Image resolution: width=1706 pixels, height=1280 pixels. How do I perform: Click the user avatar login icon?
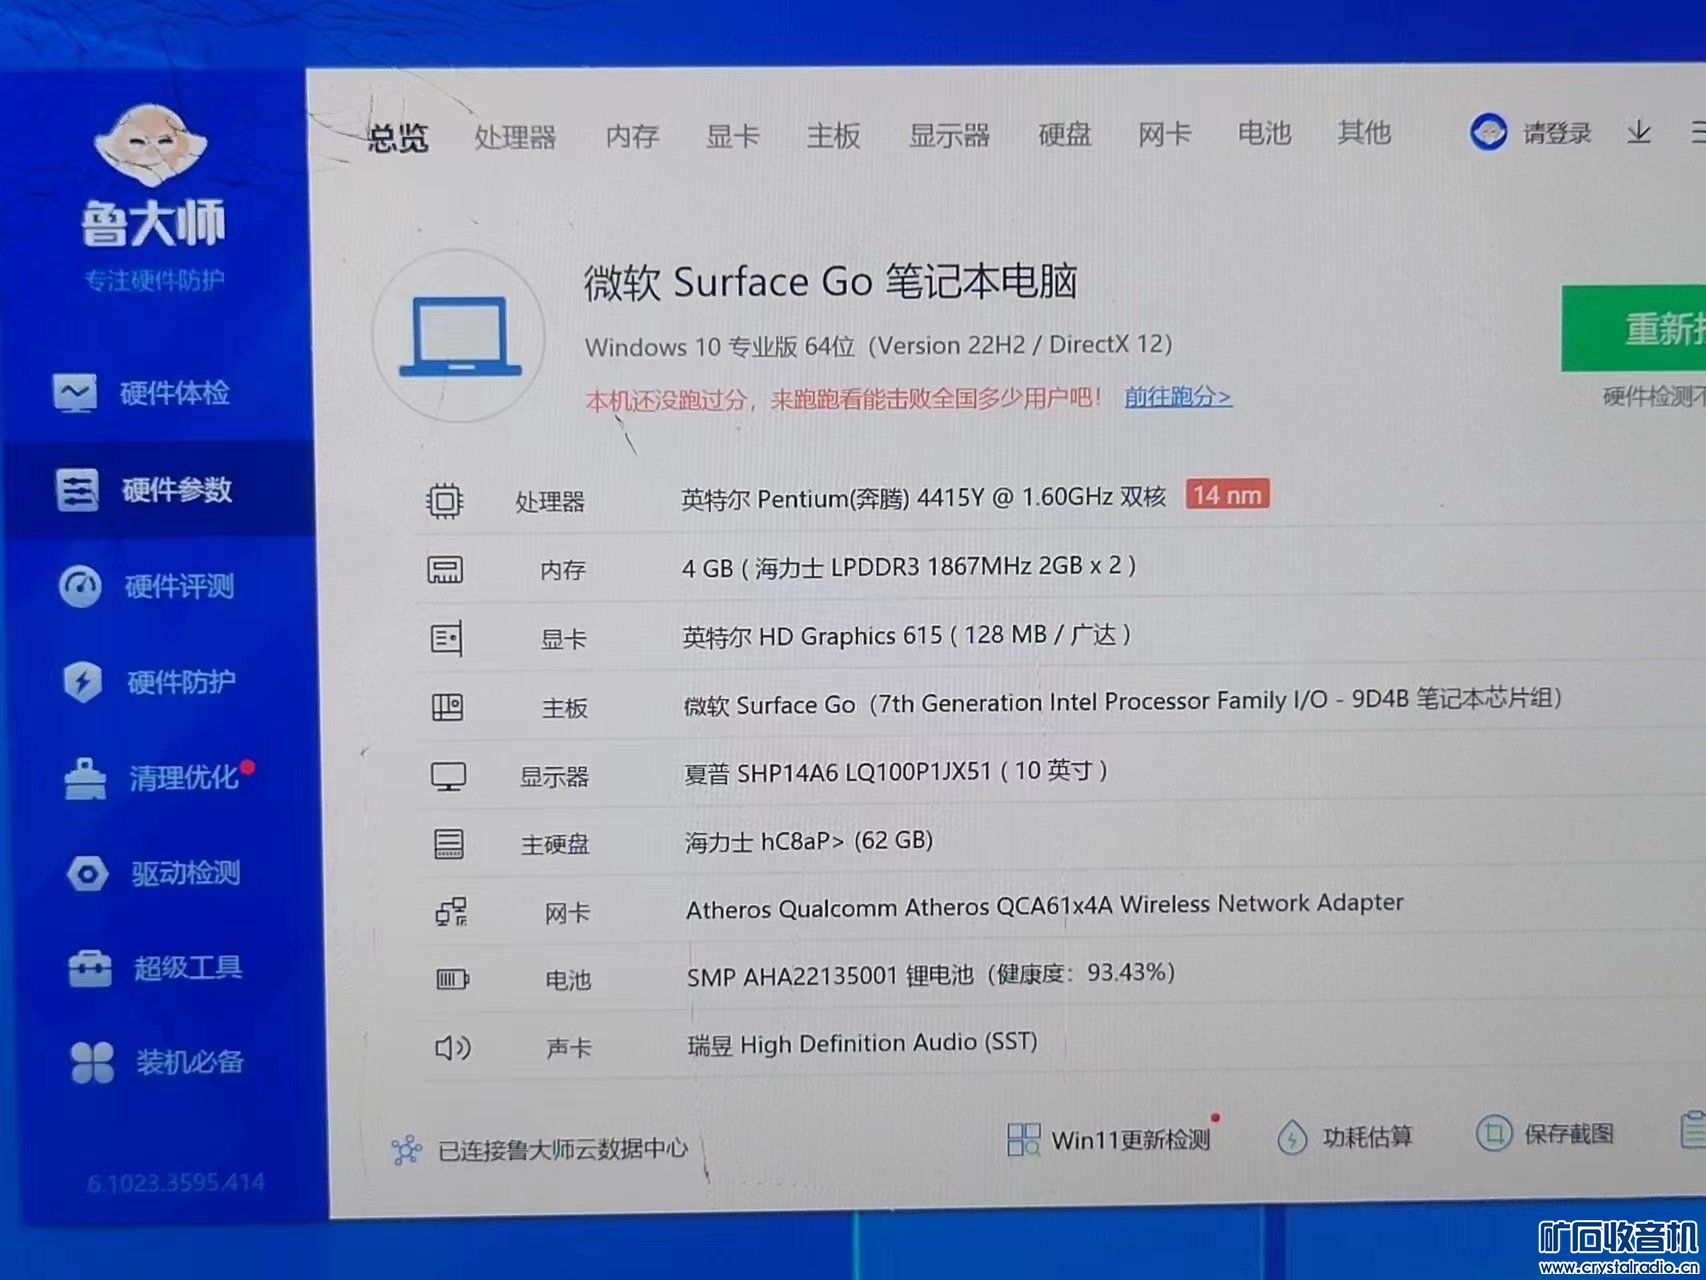(x=1488, y=132)
